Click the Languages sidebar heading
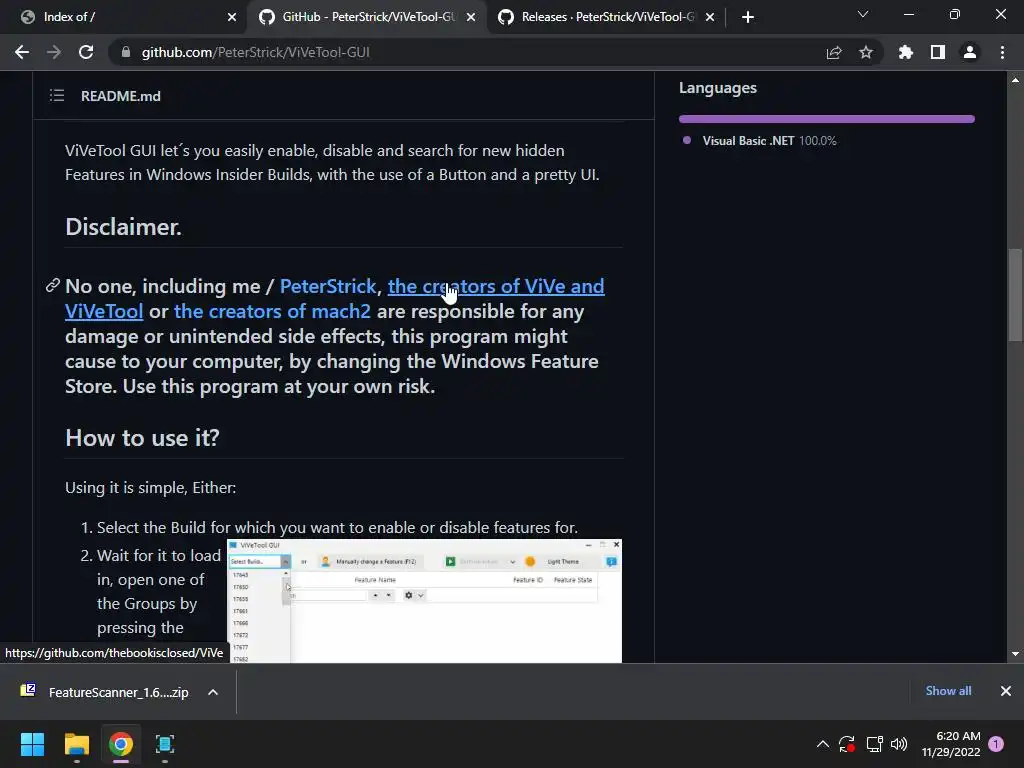Image resolution: width=1024 pixels, height=768 pixels. tap(718, 88)
